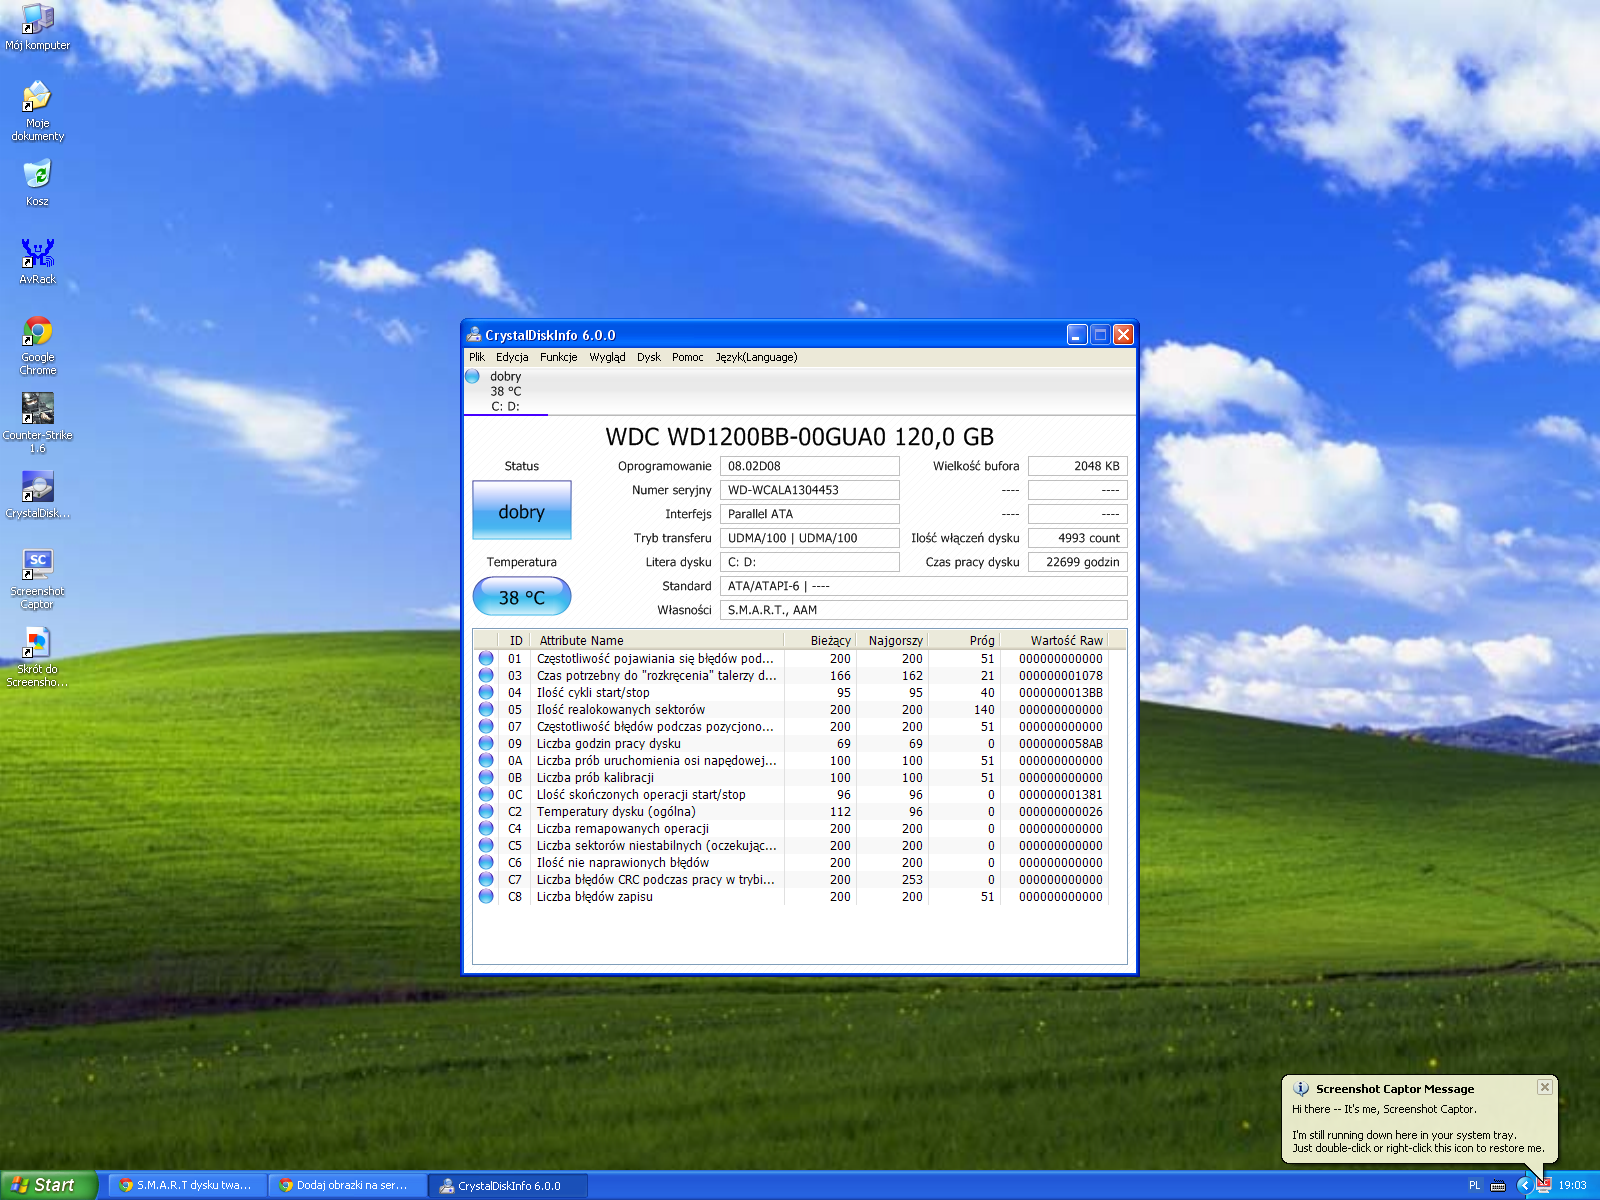Screen dimensions: 1600x1200
Task: Click the status orb for attribute C2
Action: coord(486,811)
